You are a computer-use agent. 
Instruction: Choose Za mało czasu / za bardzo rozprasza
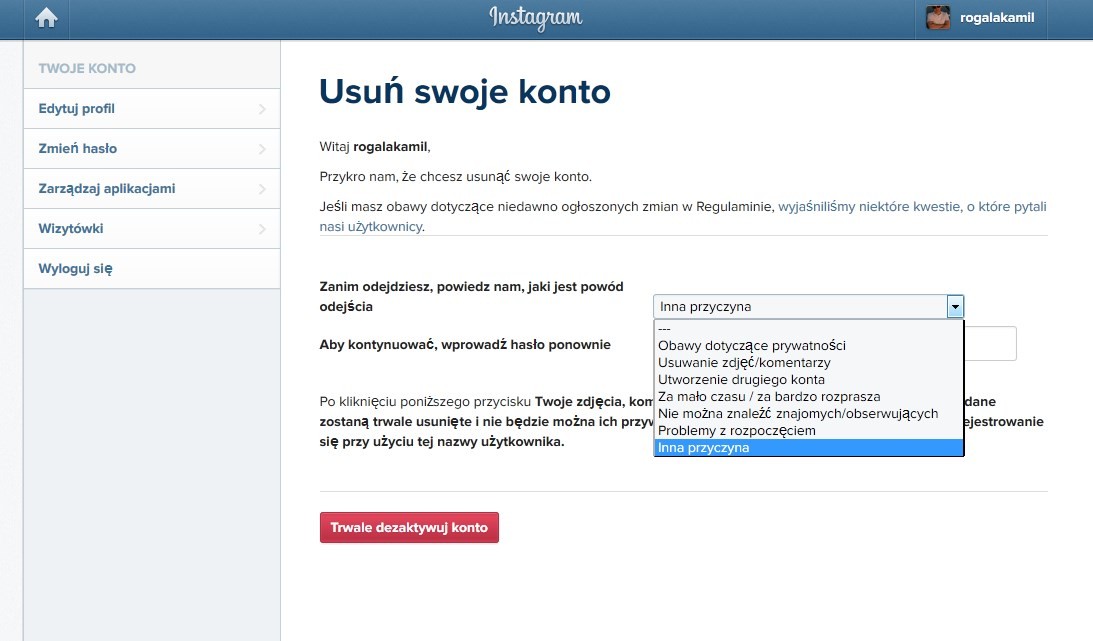[809, 396]
